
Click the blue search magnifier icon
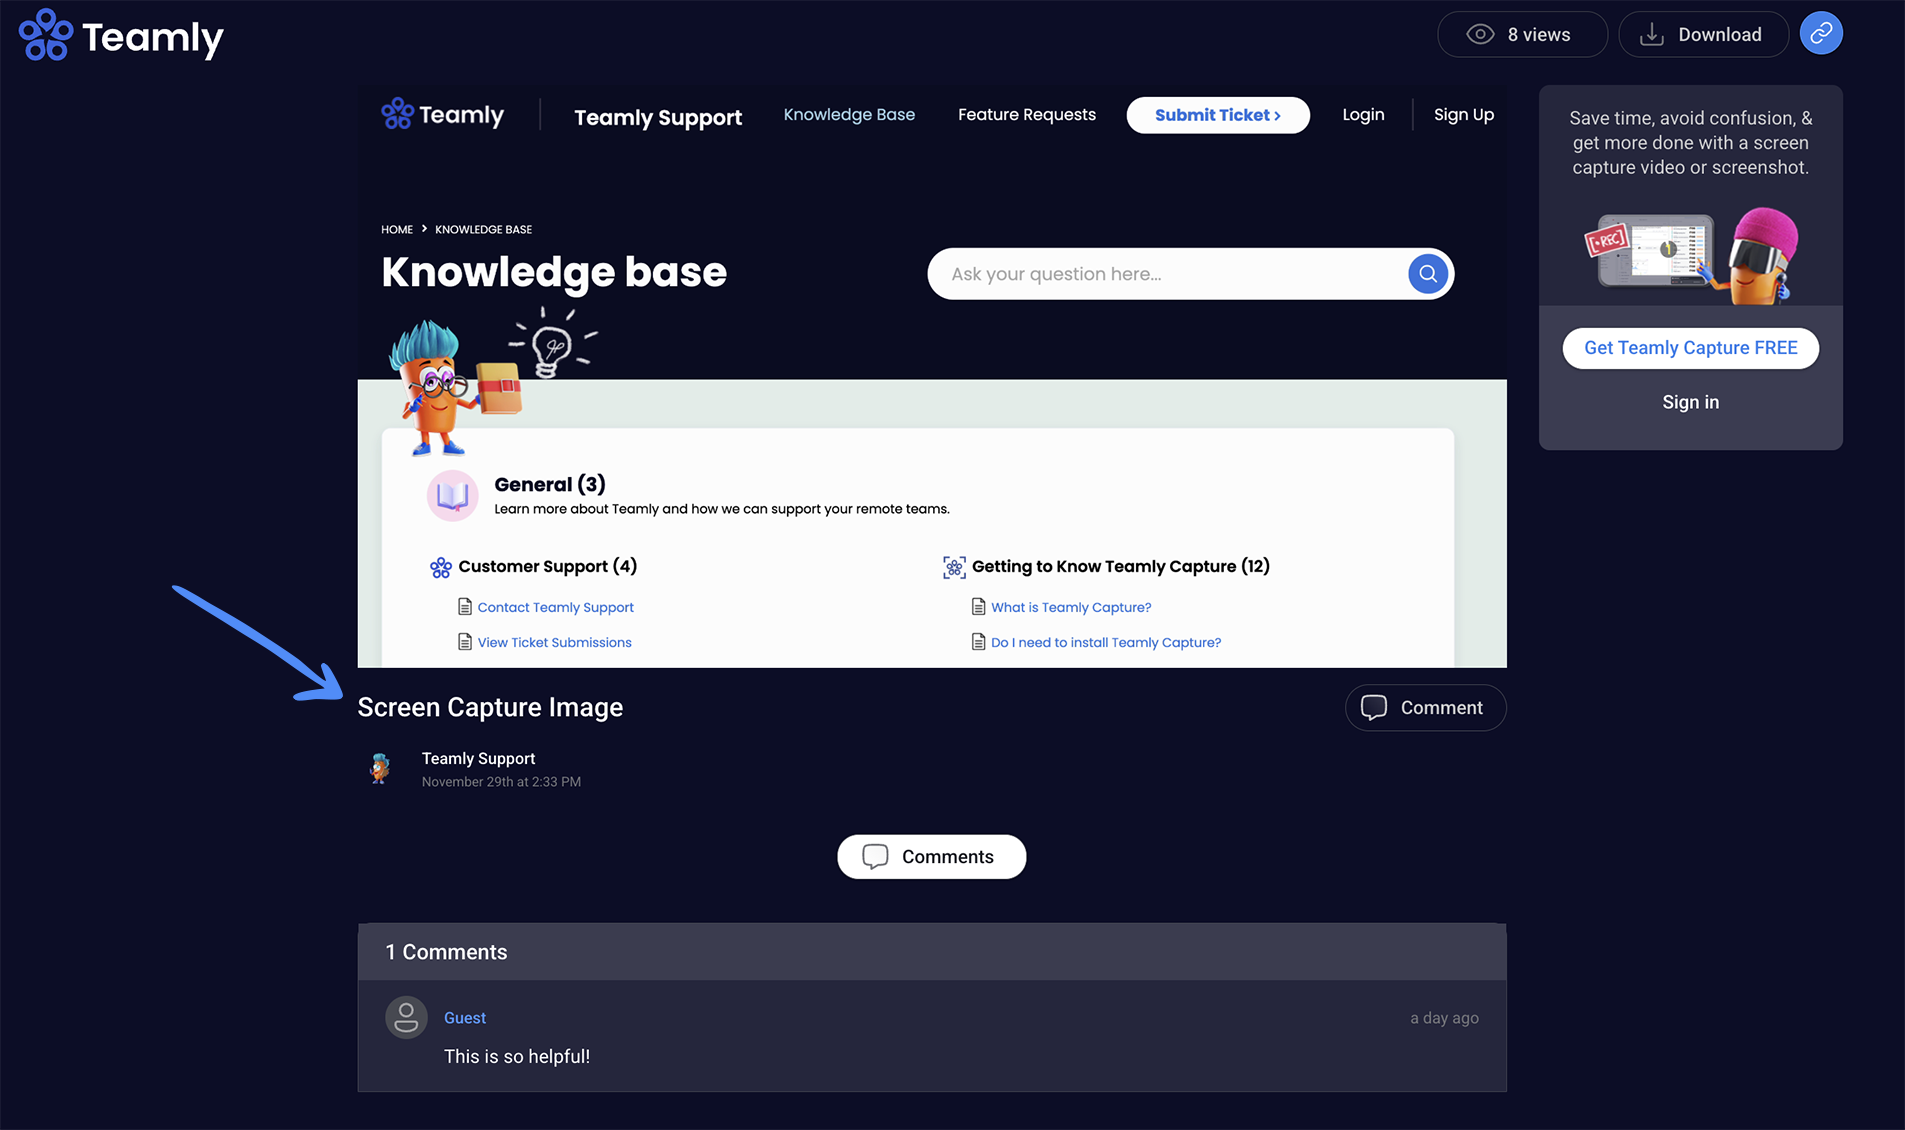[x=1428, y=273]
